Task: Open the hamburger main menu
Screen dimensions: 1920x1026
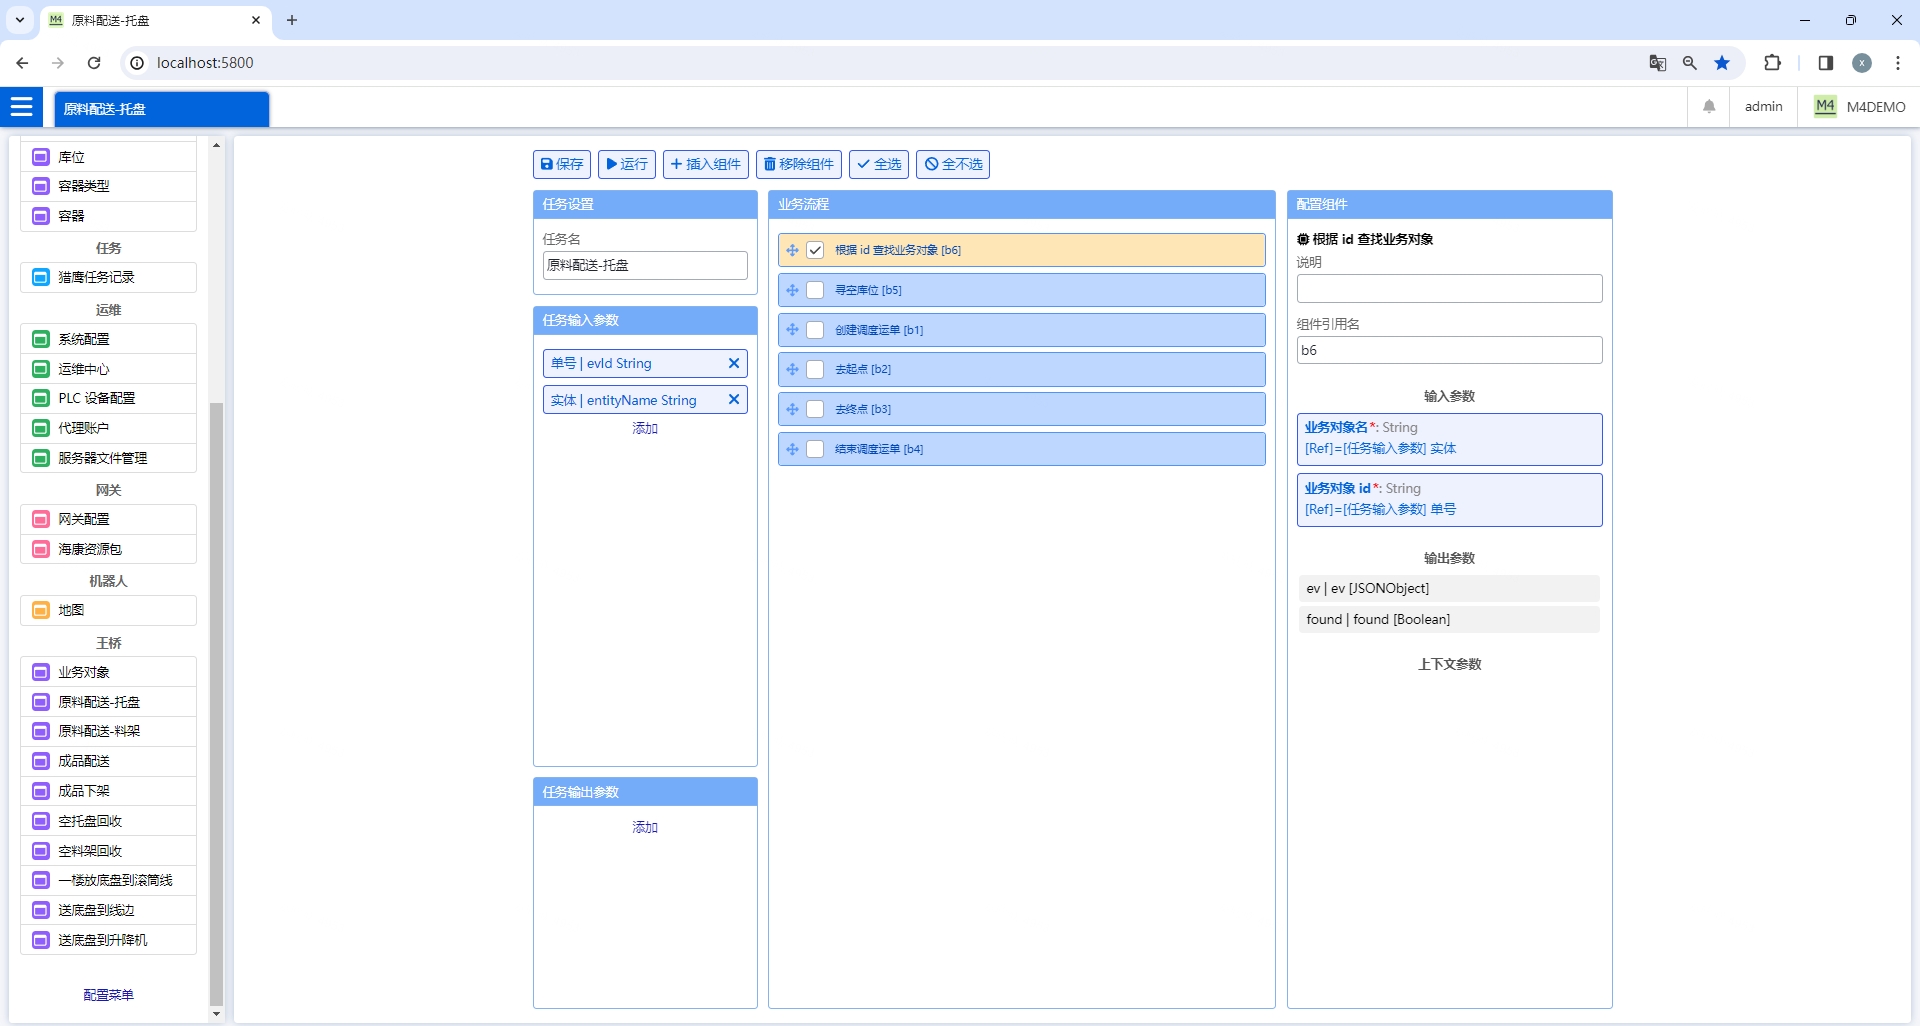Action: (21, 106)
